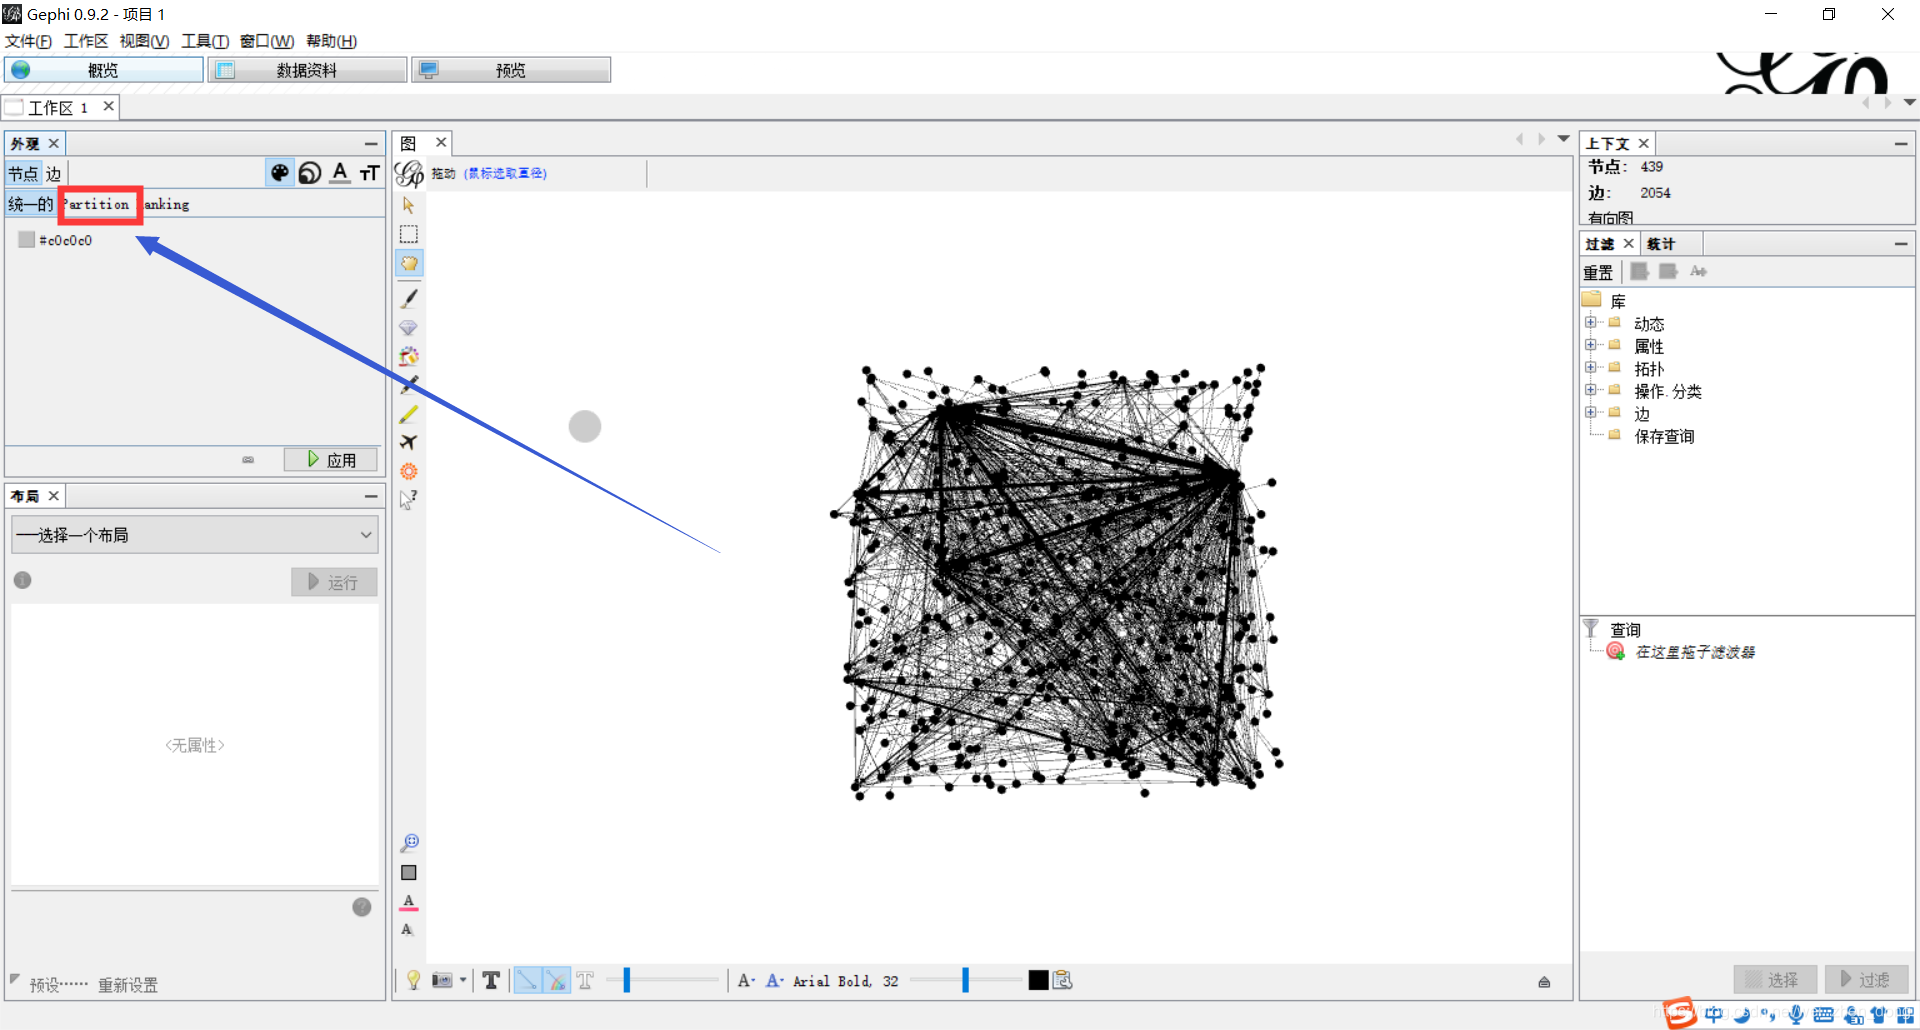Click the 重置 filter reset button
Viewport: 1920px width, 1030px height.
click(x=1598, y=272)
